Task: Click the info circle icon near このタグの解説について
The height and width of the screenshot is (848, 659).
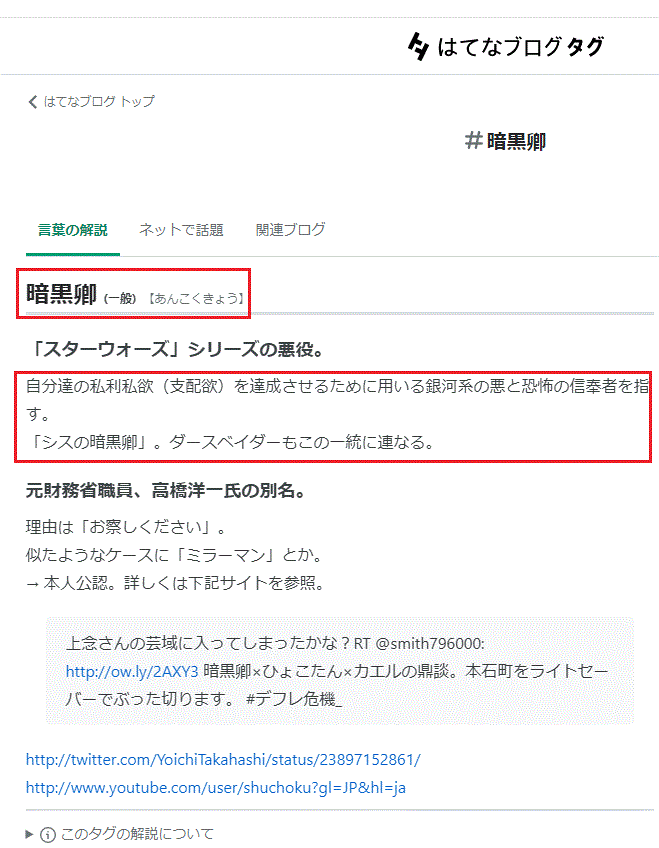Action: click(48, 834)
